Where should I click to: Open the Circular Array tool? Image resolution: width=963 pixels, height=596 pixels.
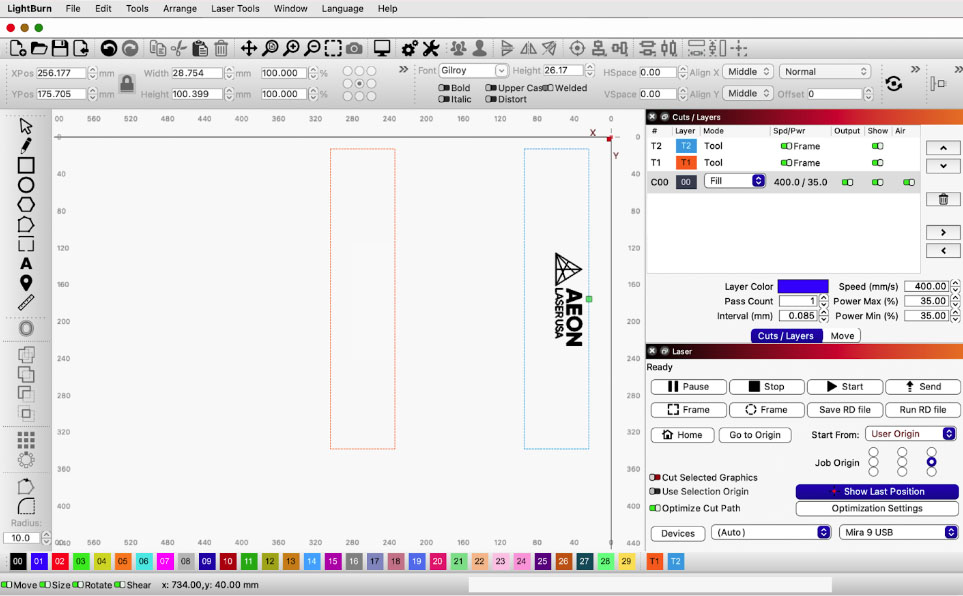point(26,460)
